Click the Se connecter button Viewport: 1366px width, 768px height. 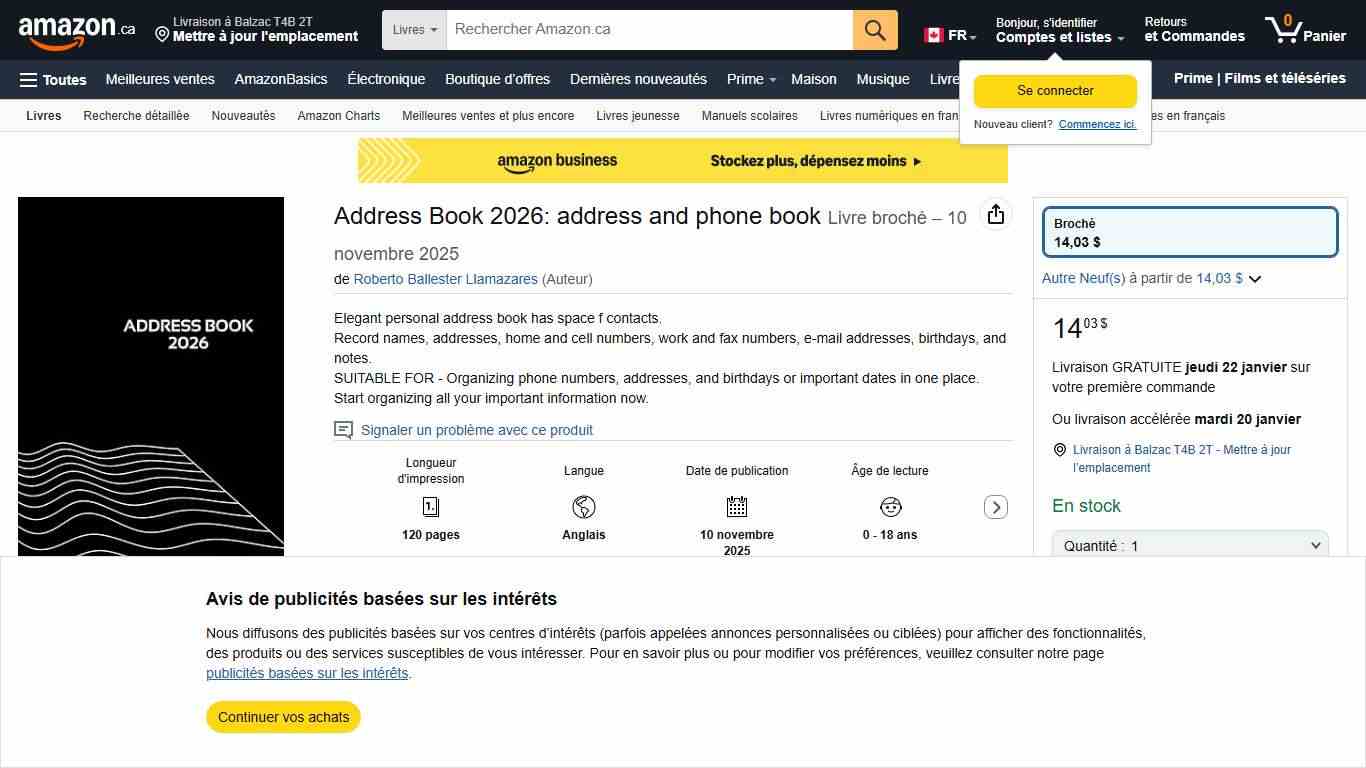point(1055,91)
